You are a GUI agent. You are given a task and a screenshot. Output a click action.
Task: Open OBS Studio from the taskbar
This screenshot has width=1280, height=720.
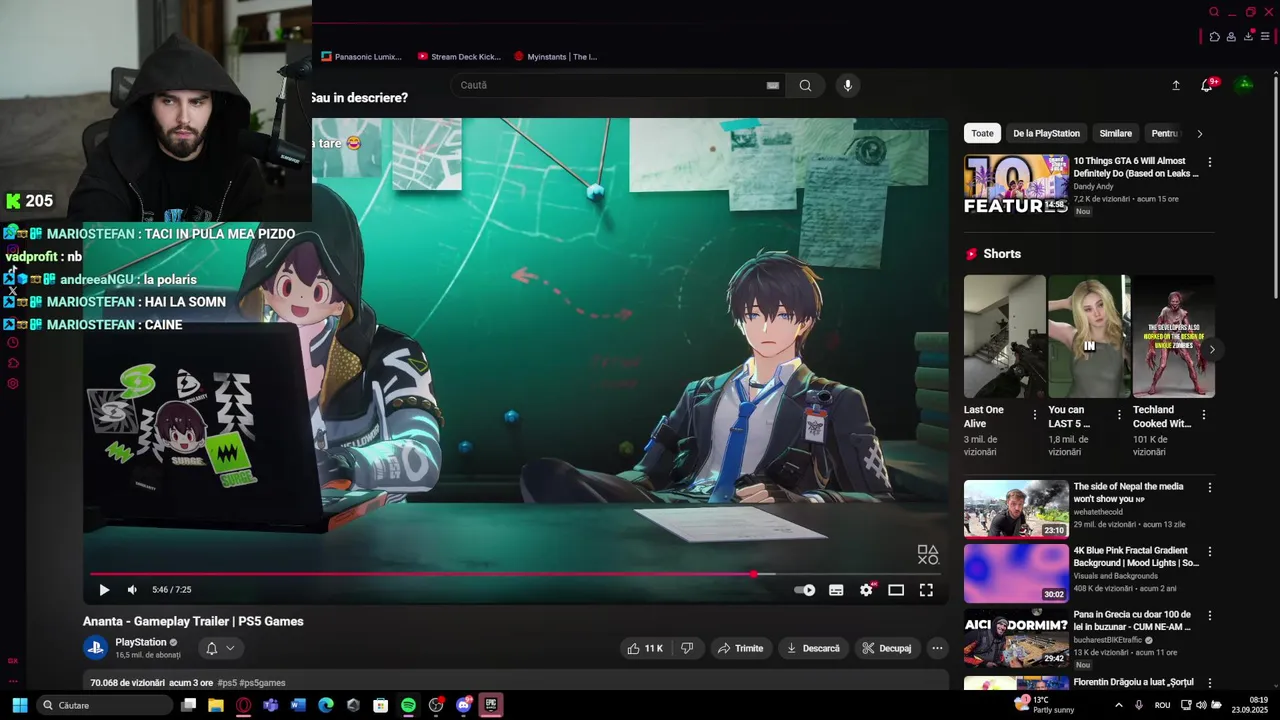pyautogui.click(x=436, y=705)
